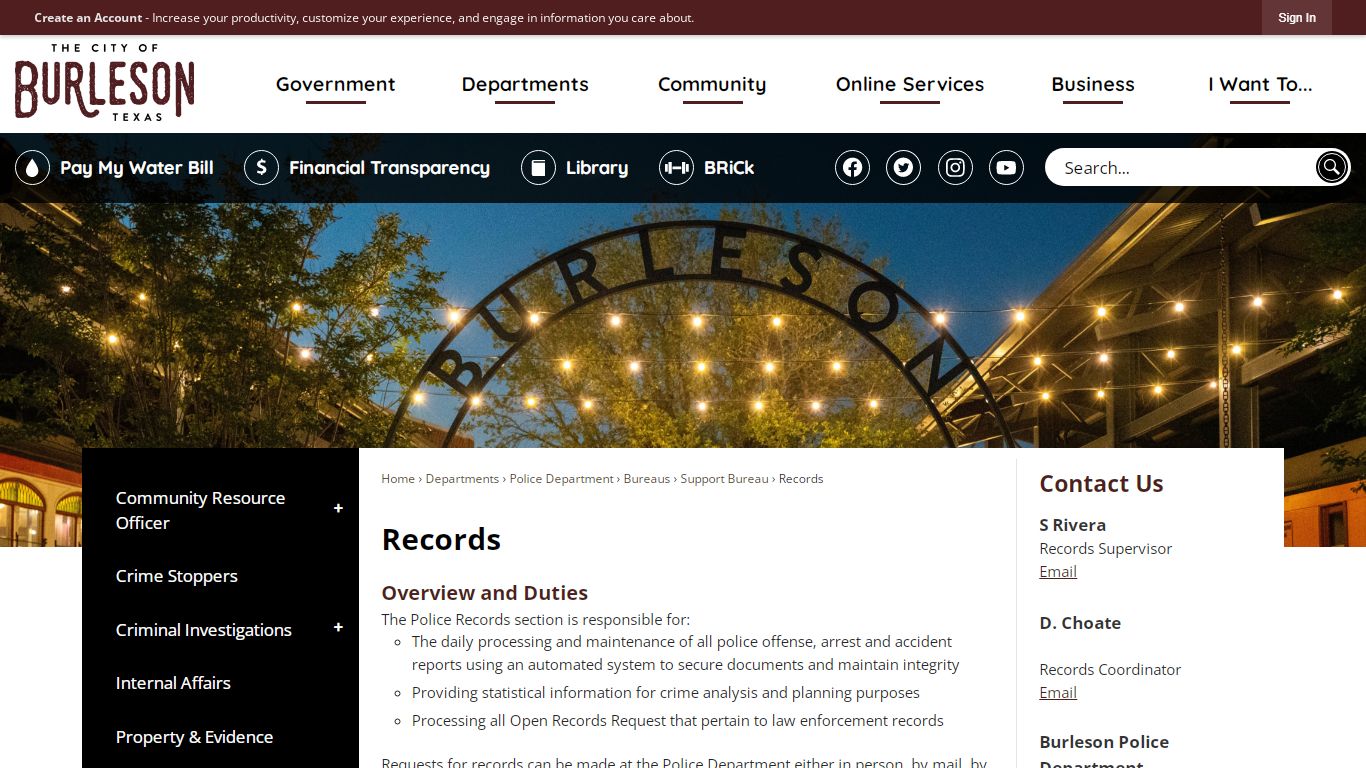Go to the Library link

597,168
